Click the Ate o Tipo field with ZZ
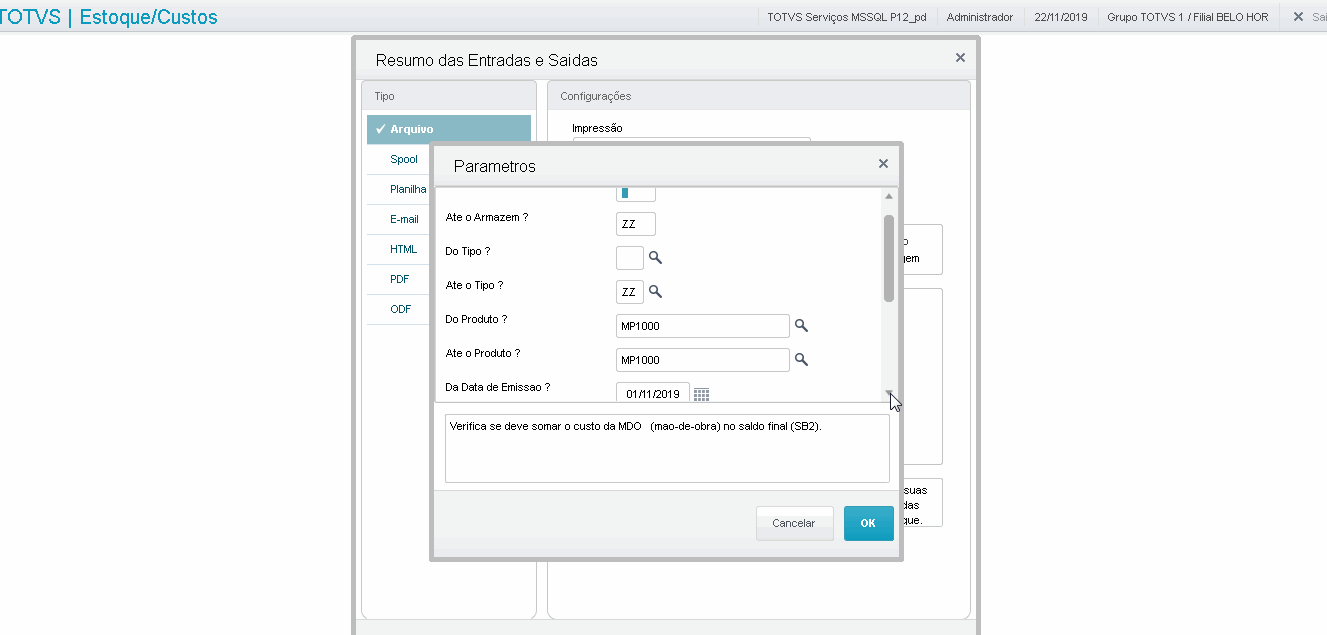Screen dimensions: 1327x635 (630, 292)
